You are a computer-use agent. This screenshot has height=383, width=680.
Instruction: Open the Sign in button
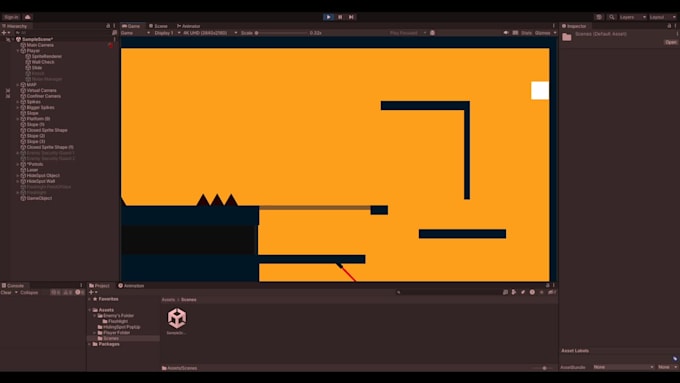coord(11,17)
